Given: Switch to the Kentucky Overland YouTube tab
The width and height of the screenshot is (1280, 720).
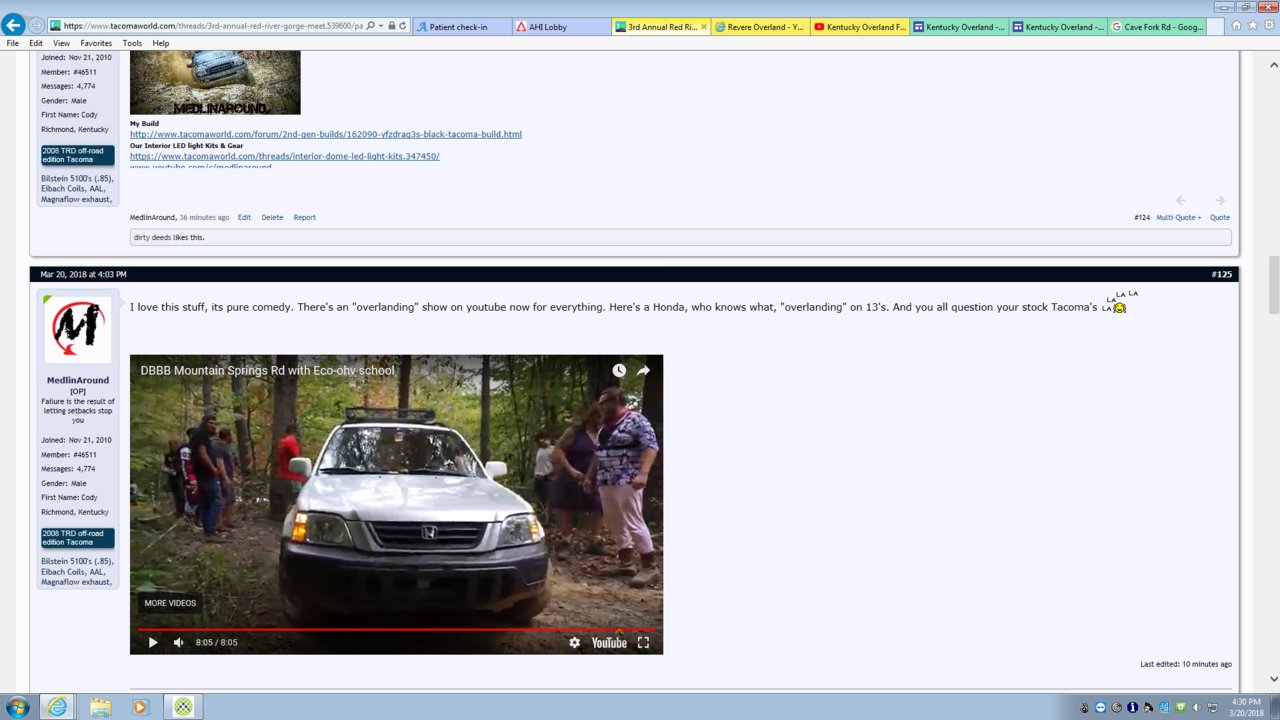Looking at the screenshot, I should (859, 27).
